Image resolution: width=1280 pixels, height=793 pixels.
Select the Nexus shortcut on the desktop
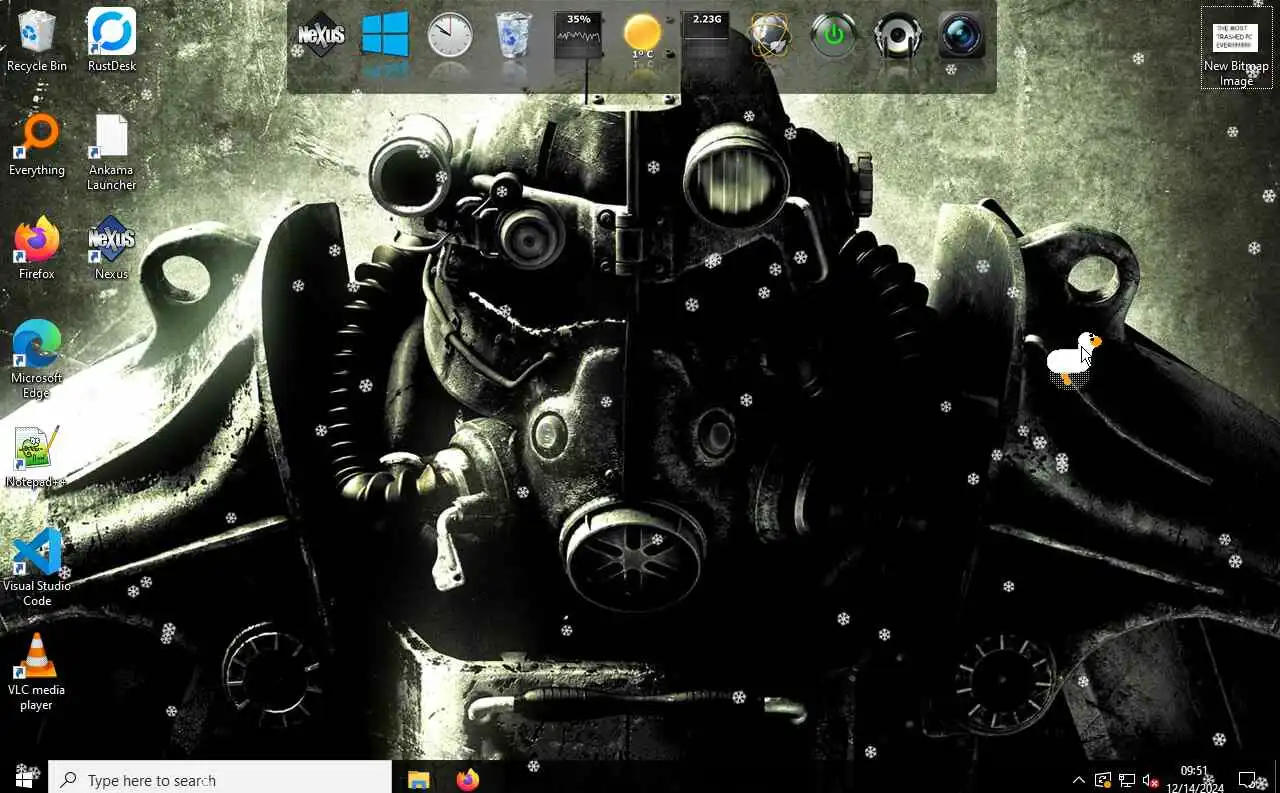pyautogui.click(x=111, y=249)
